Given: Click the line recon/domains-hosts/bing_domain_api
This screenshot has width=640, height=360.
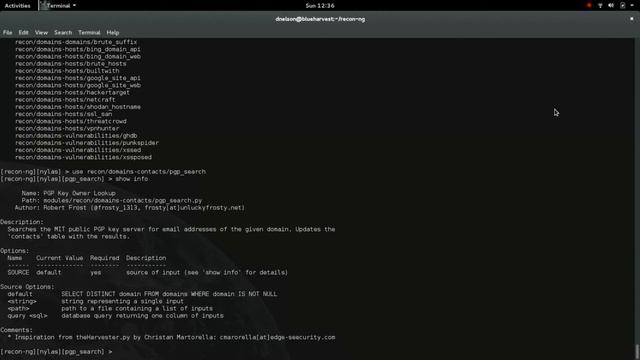Looking at the screenshot, I should 78,49.
